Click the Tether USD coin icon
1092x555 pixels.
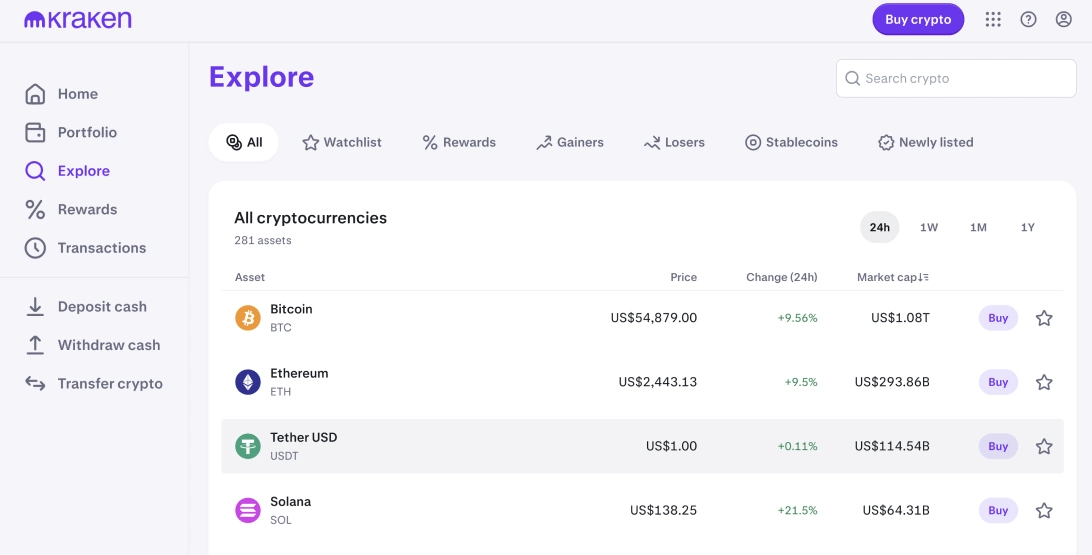[x=248, y=446]
